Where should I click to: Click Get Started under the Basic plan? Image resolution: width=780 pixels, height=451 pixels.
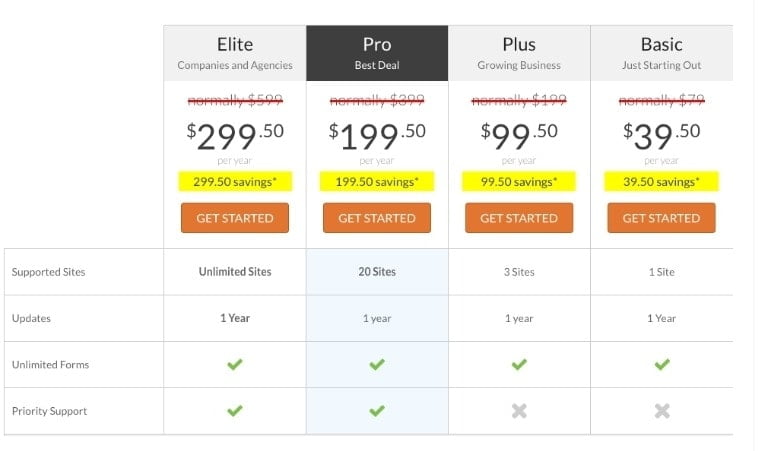(x=662, y=218)
